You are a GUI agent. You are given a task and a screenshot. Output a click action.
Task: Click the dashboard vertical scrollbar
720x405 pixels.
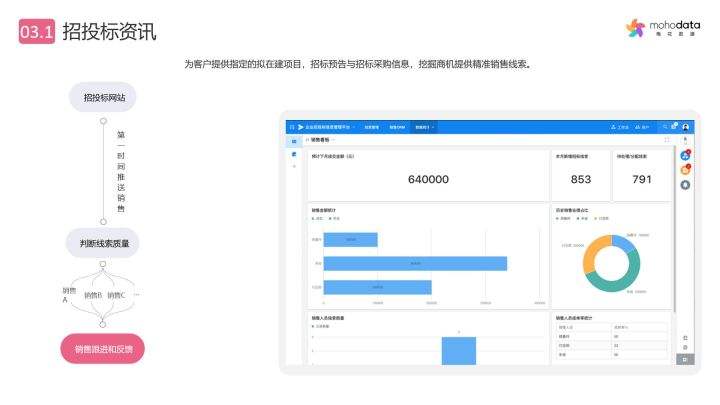pos(675,230)
